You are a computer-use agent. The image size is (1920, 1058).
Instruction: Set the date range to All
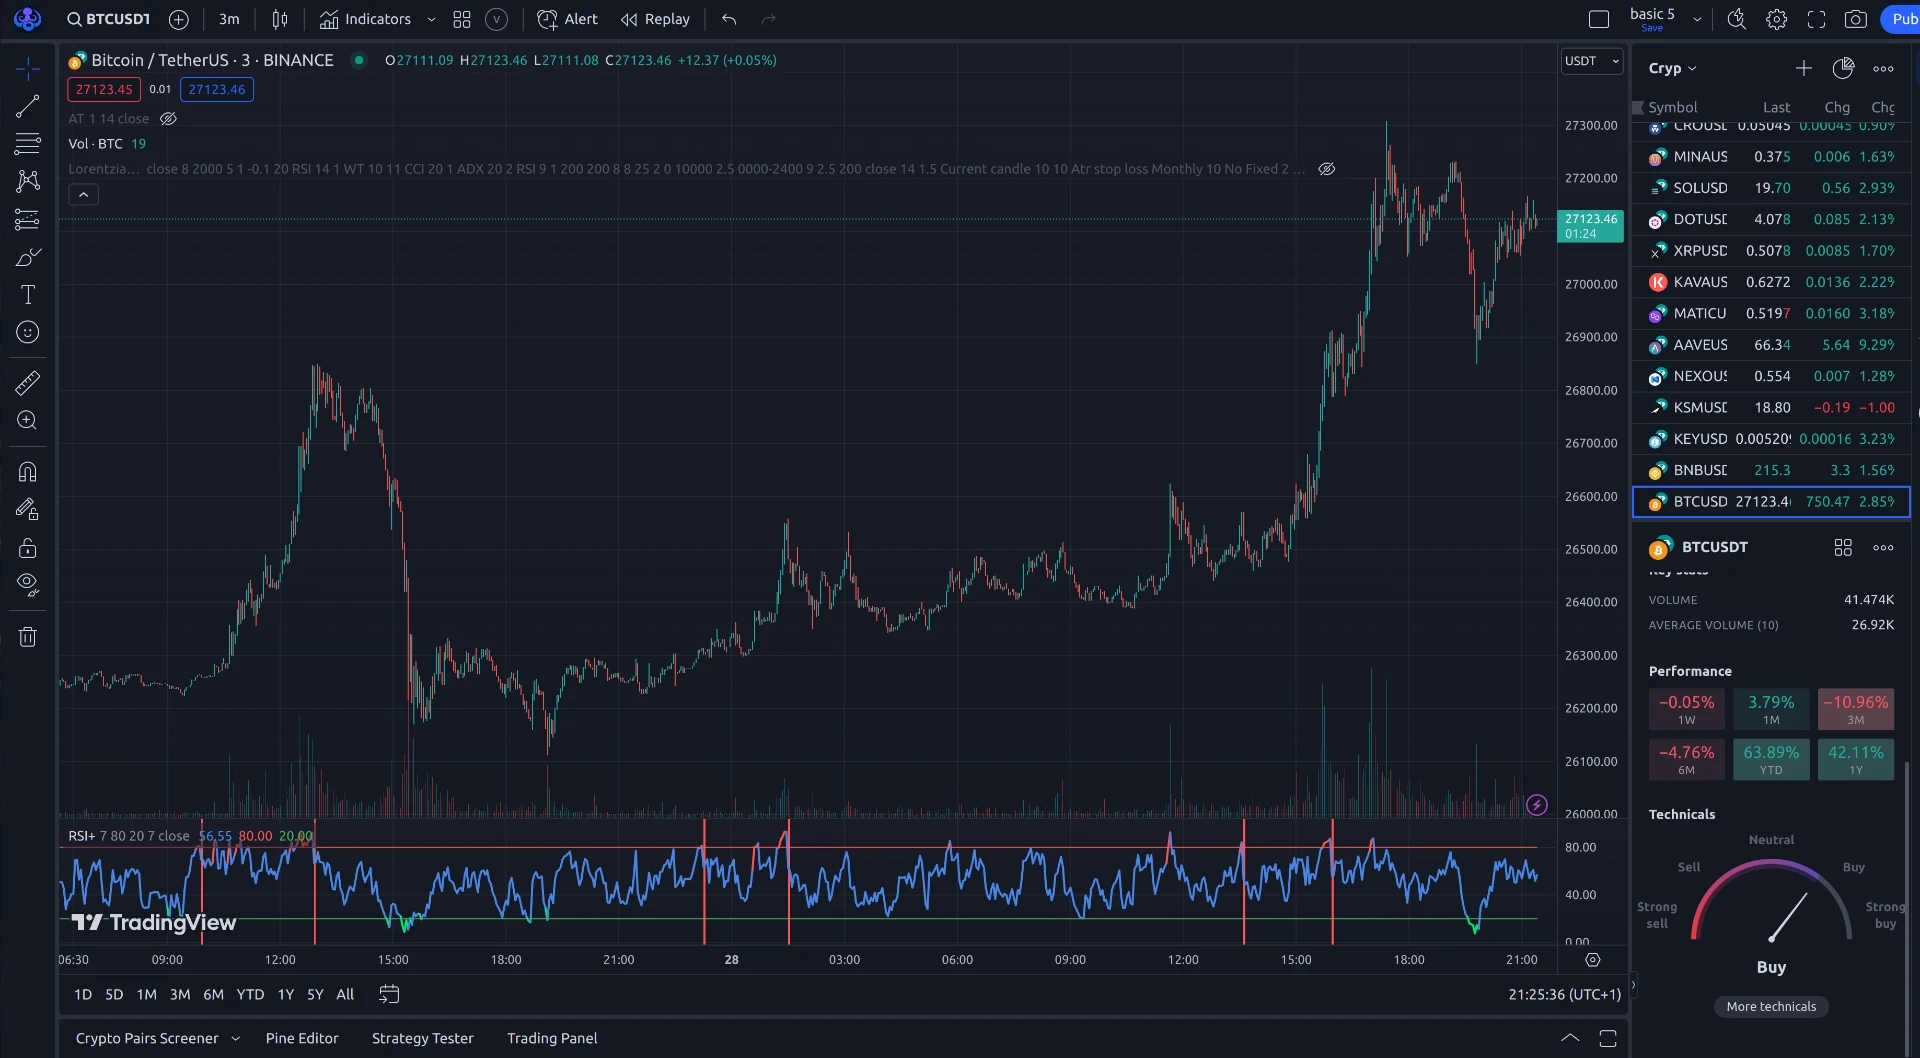point(345,994)
